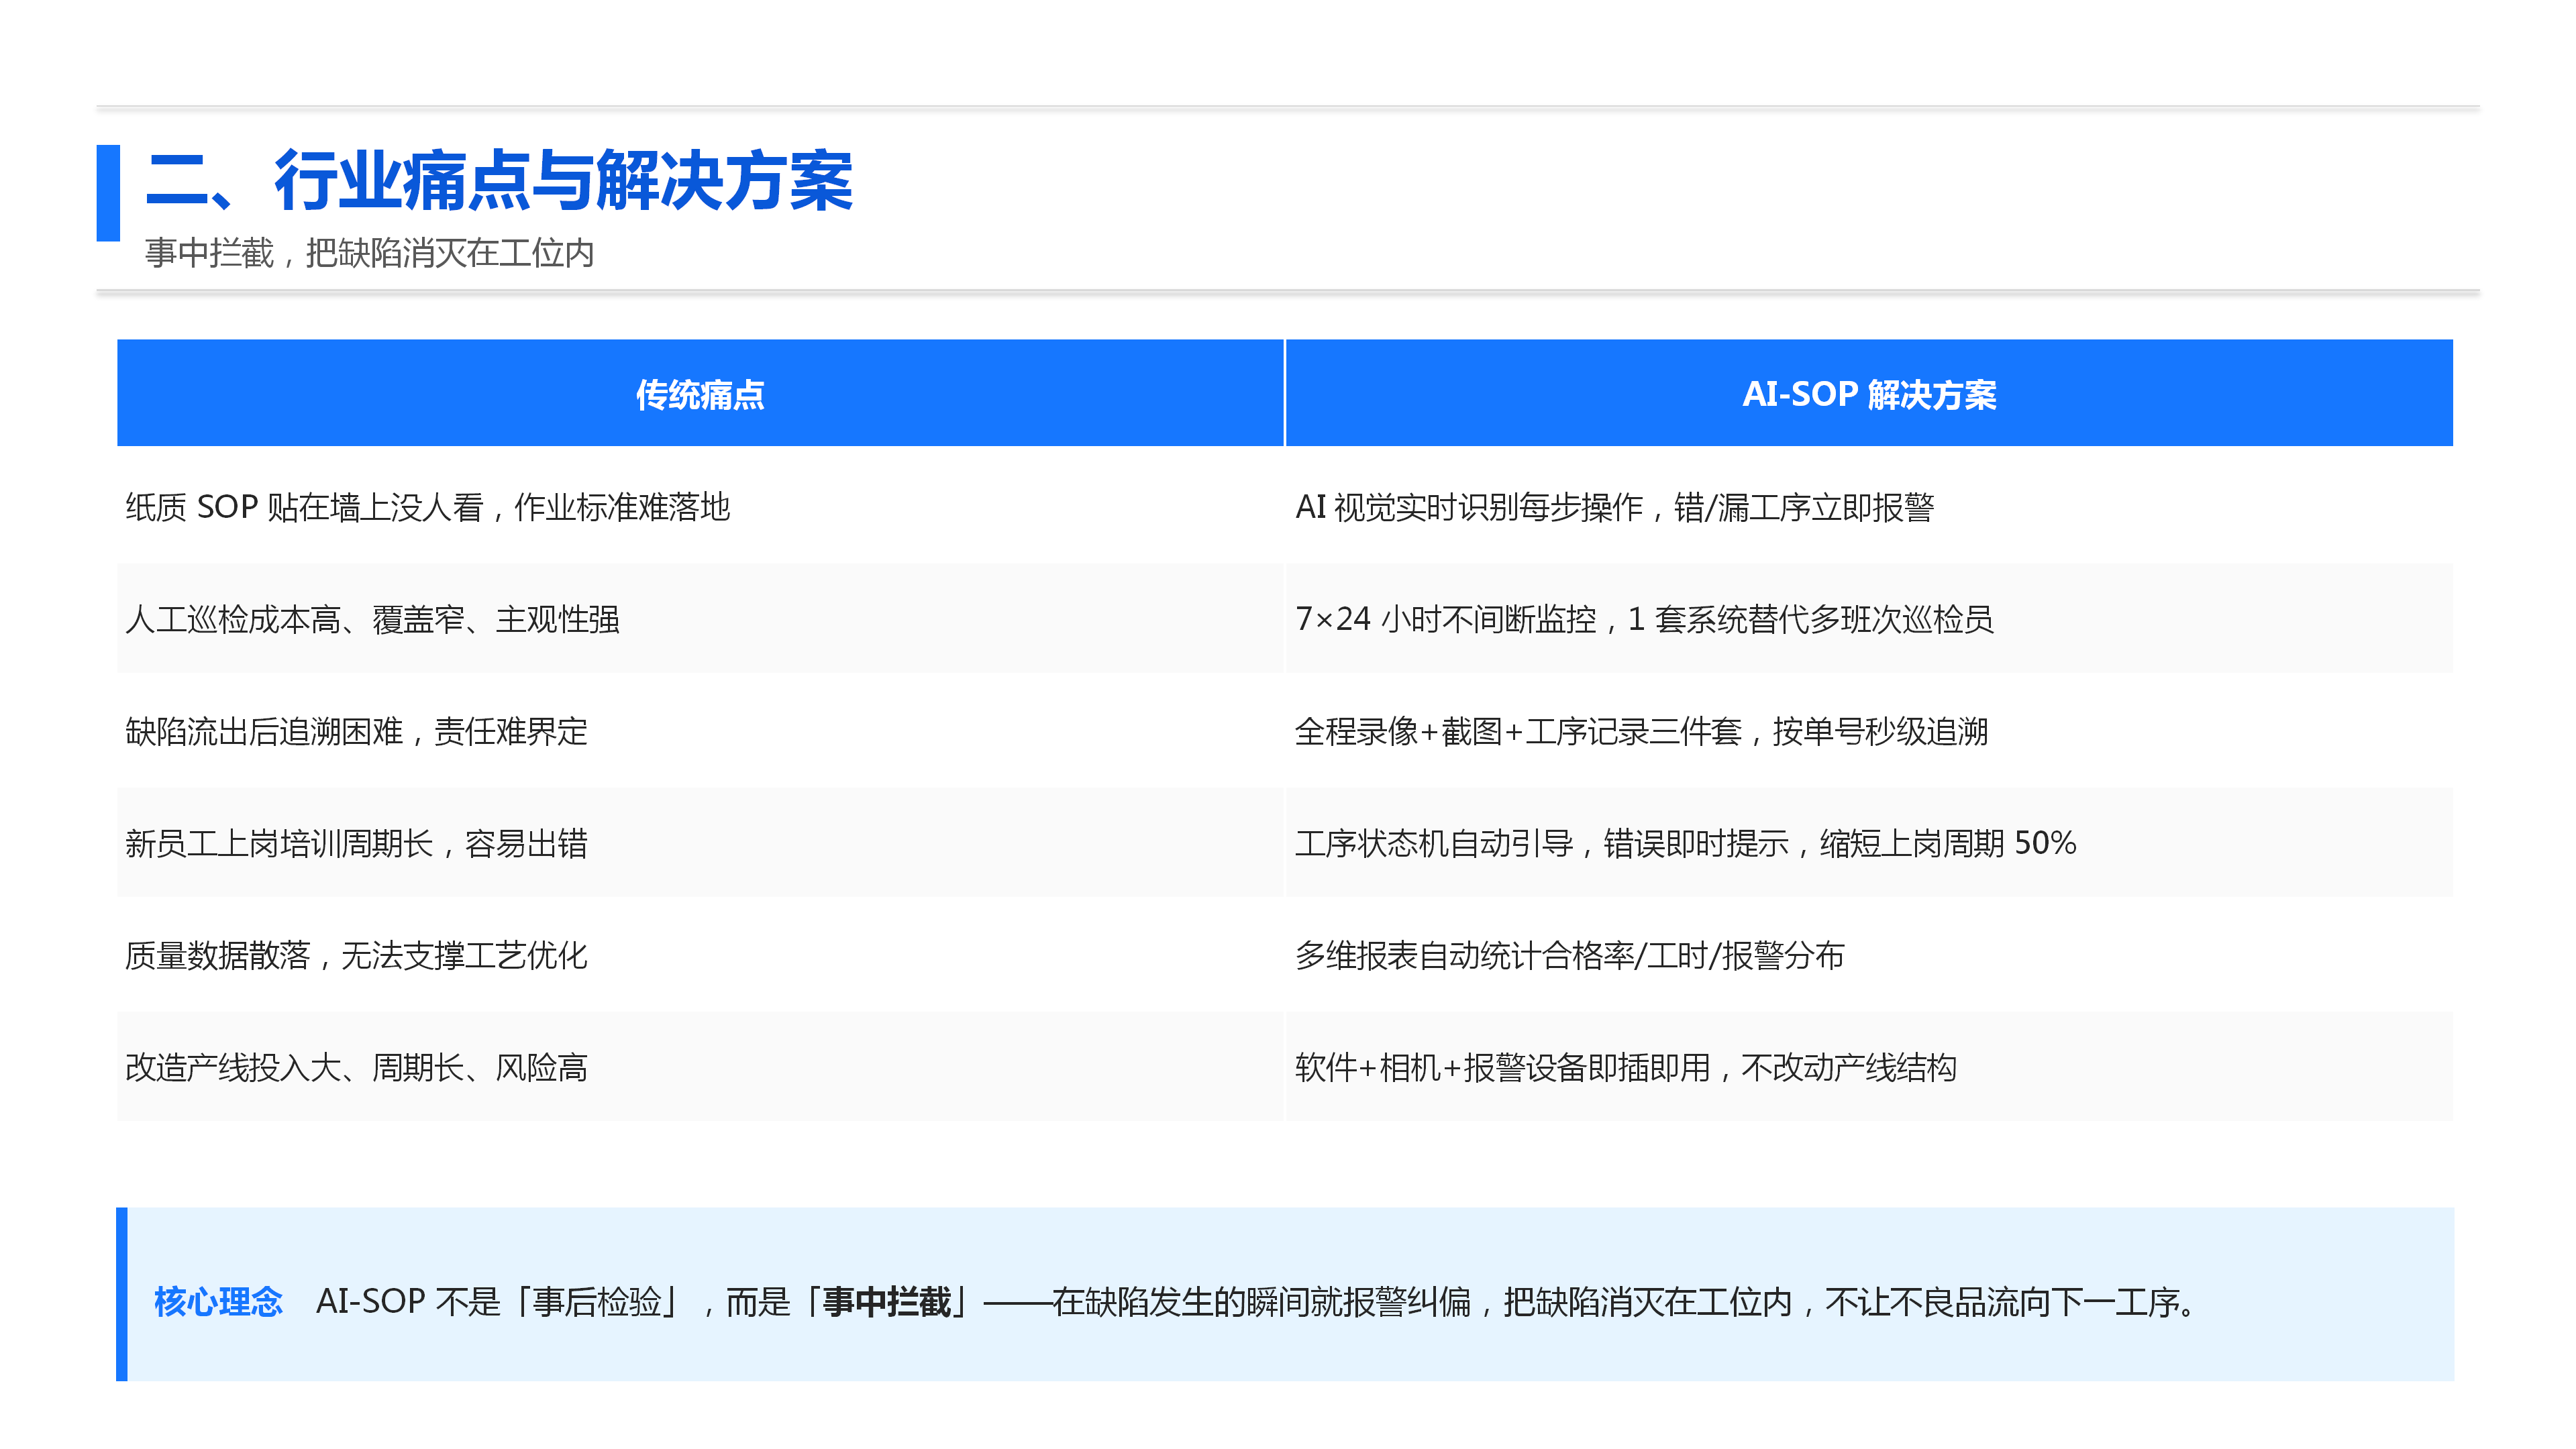Click the AI-SOP 解决方案 column header

(x=1869, y=393)
